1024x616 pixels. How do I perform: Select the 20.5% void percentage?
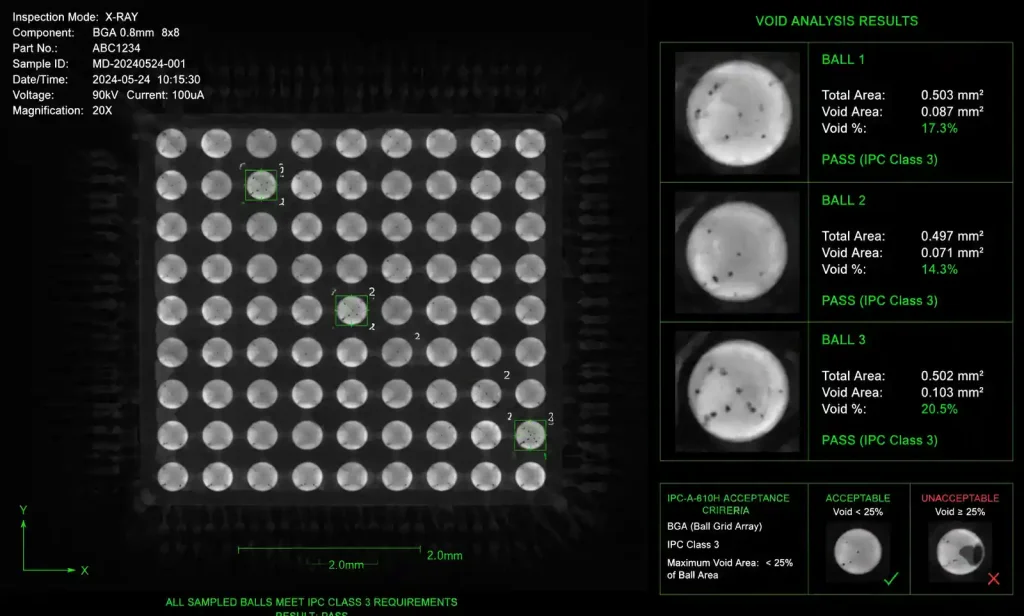(939, 410)
